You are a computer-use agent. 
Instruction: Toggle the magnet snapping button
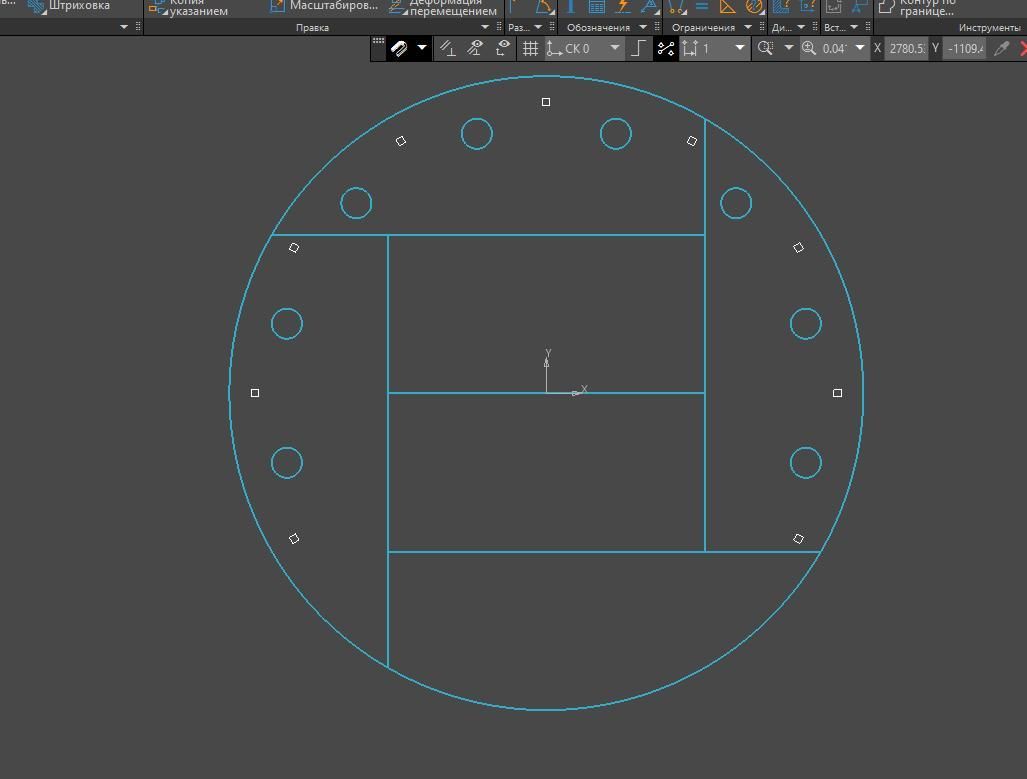point(400,48)
